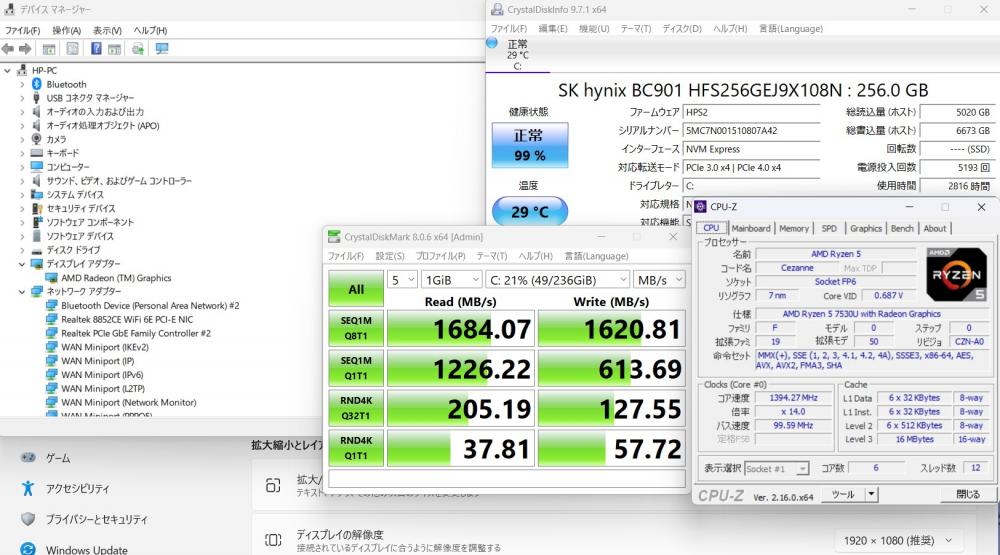Click the blue health status 正常 99% indicator
The height and width of the screenshot is (555, 1000).
[529, 145]
